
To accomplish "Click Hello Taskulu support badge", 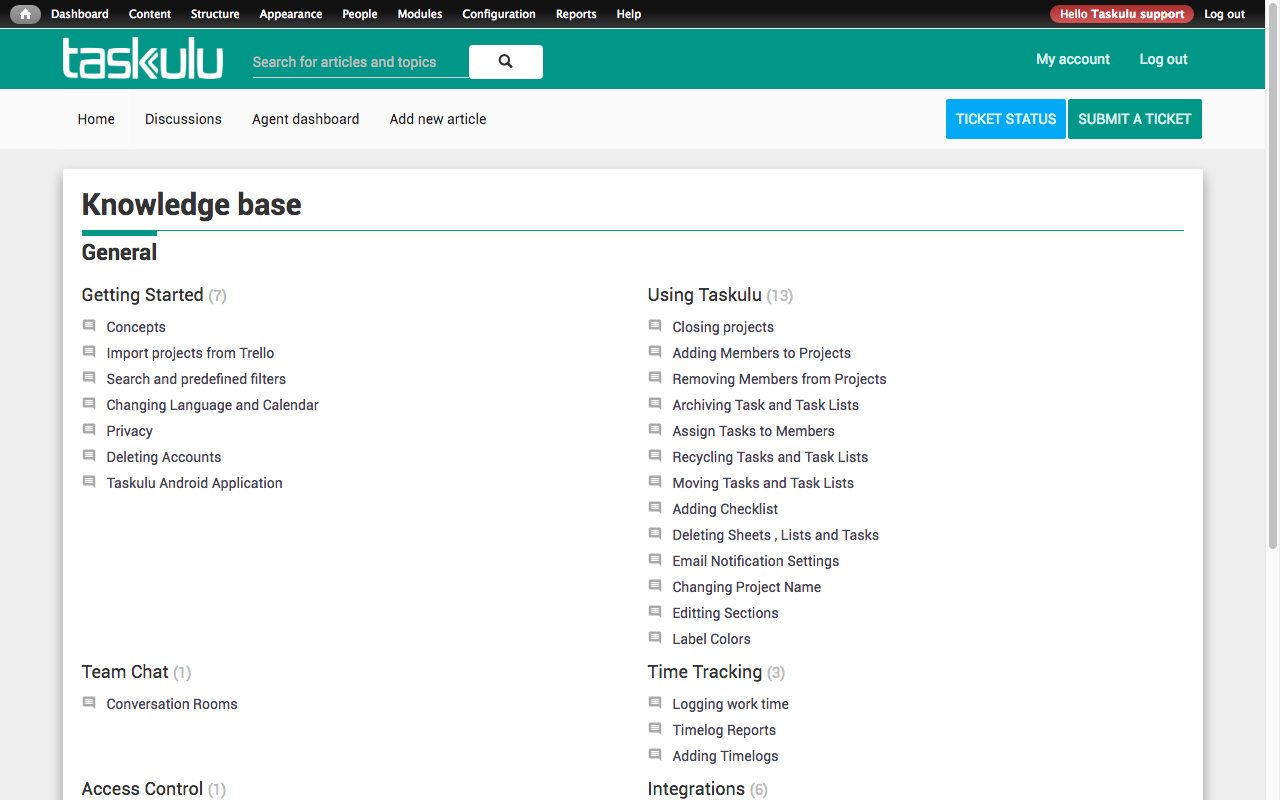I will coord(1122,14).
